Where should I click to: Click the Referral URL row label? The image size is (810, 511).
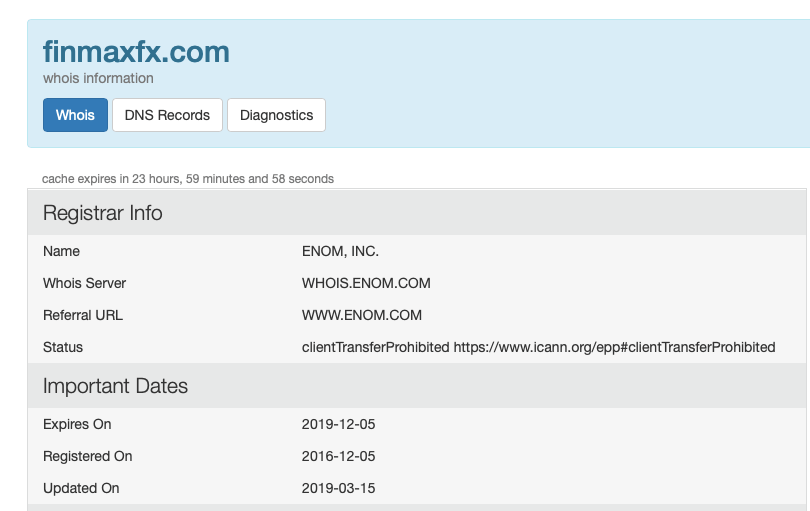click(x=82, y=315)
